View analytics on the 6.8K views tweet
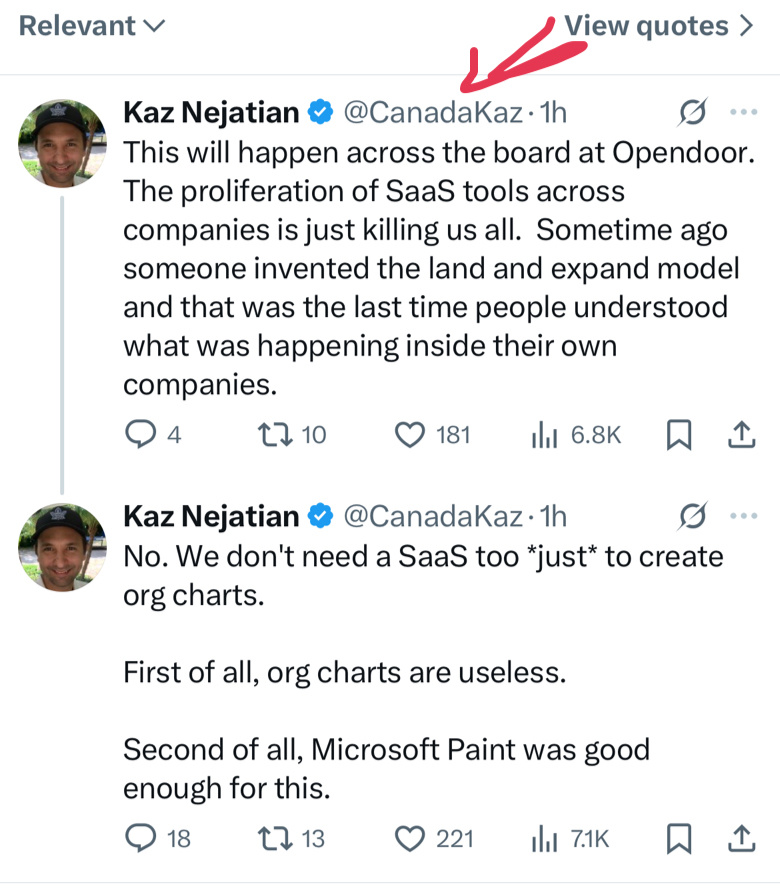Viewport: 780px width, 888px height. (x=543, y=435)
